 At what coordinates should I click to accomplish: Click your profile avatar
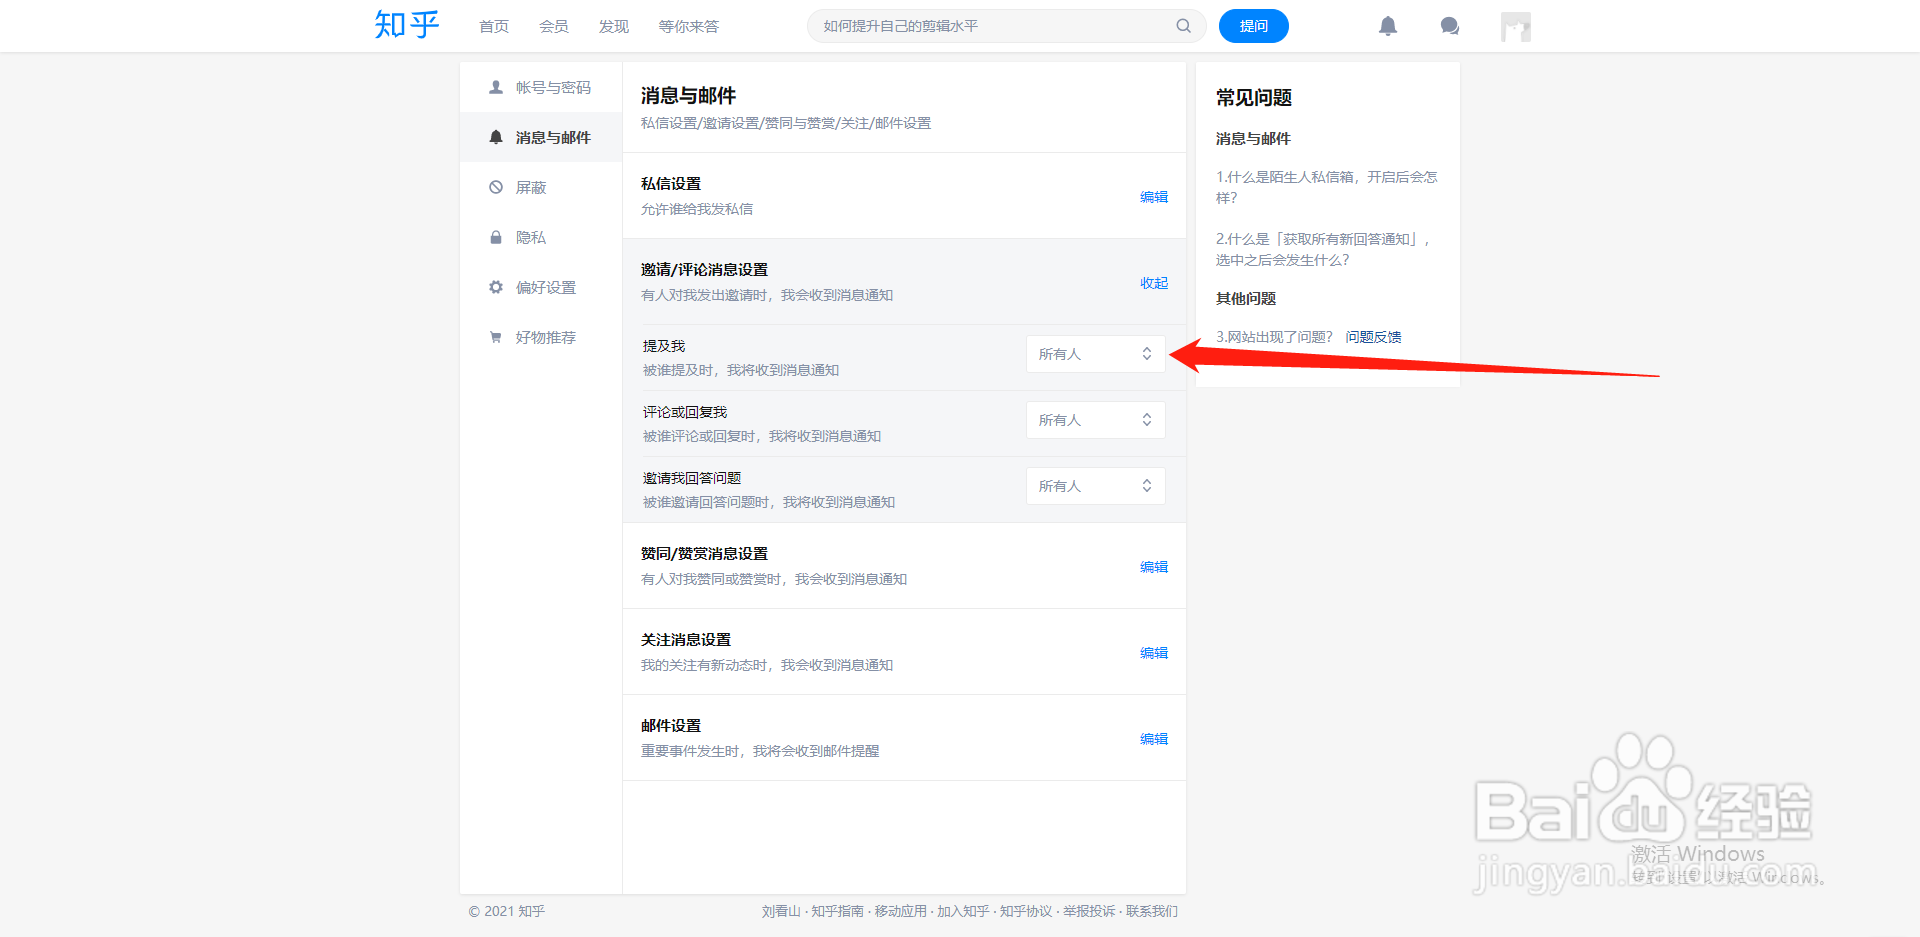(x=1515, y=26)
